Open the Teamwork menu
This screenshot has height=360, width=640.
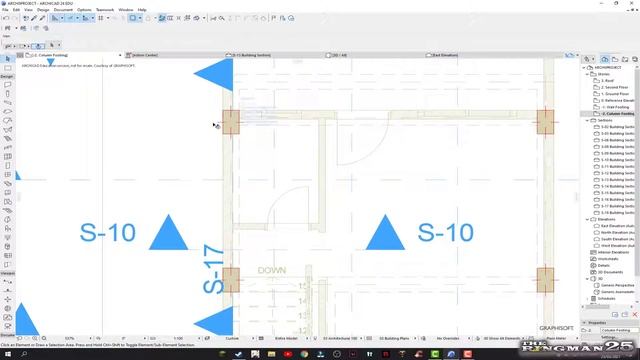(x=105, y=10)
